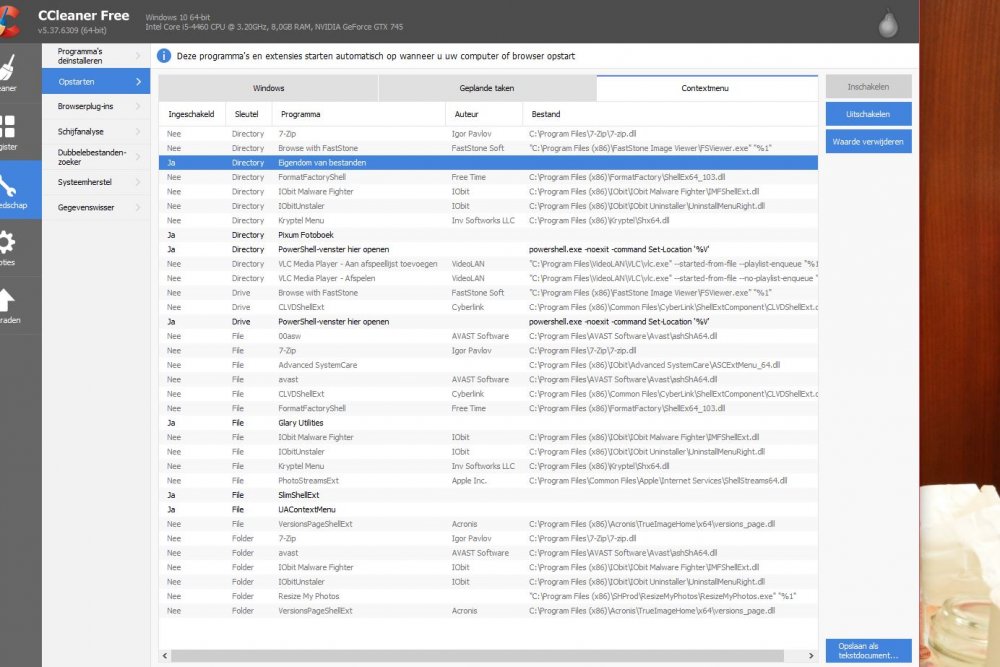Switch to the Geplande taken tab
The width and height of the screenshot is (1000, 667).
(x=487, y=88)
